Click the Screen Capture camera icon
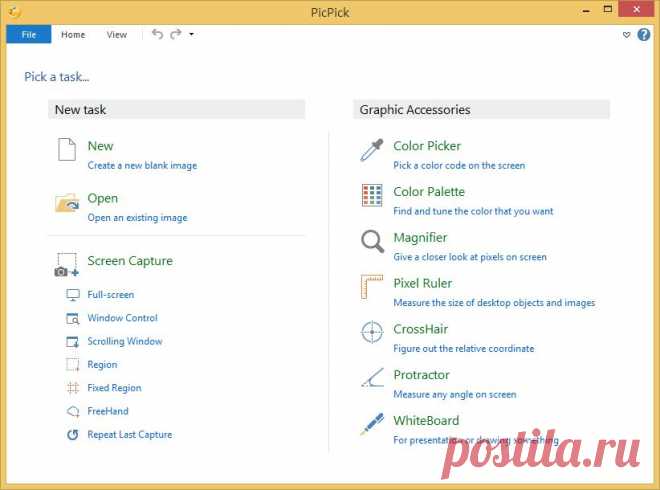 (67, 265)
